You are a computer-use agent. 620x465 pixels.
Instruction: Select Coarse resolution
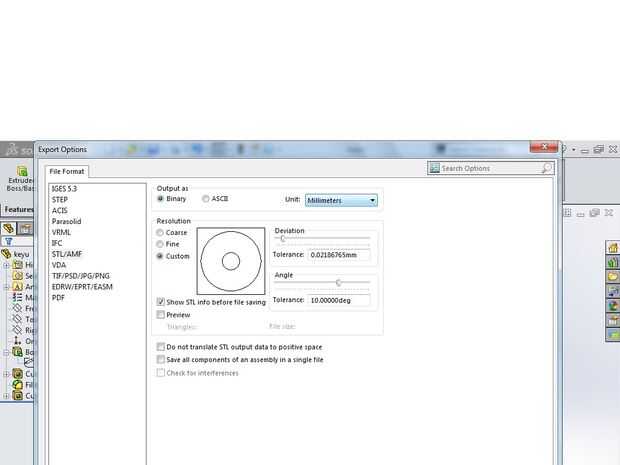pos(160,232)
